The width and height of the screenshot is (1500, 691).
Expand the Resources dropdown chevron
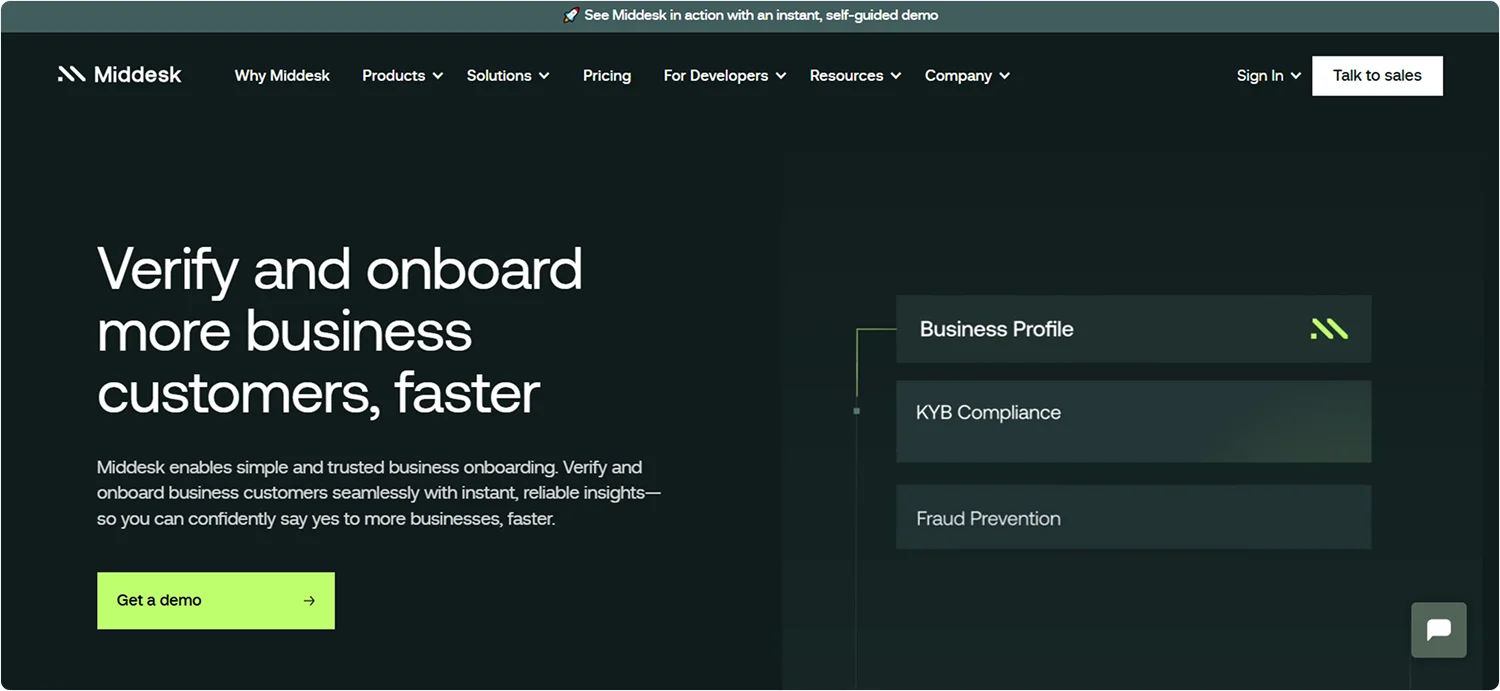click(896, 76)
